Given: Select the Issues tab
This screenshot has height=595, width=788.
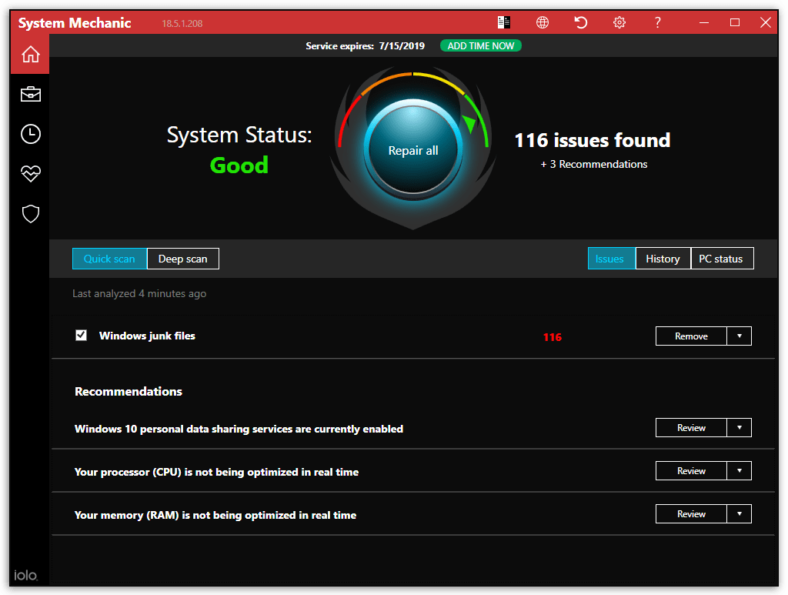Looking at the screenshot, I should tap(612, 258).
